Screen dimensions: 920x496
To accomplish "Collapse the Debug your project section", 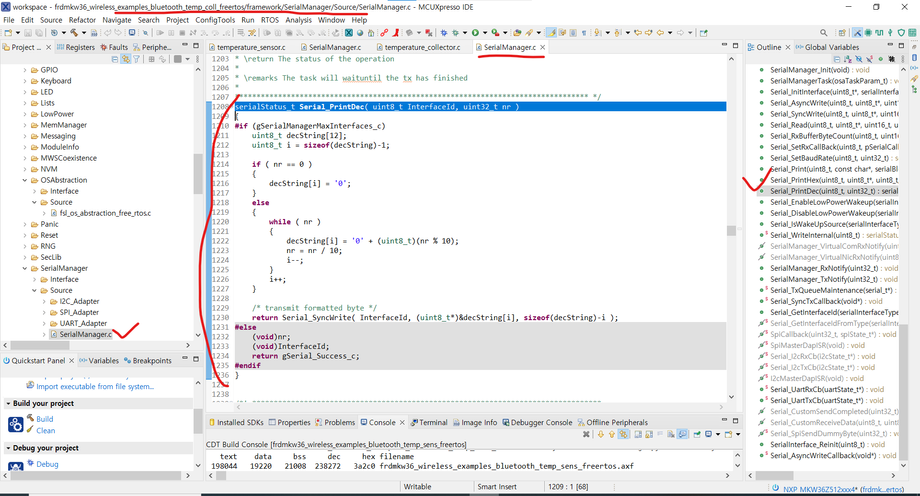I will point(8,448).
